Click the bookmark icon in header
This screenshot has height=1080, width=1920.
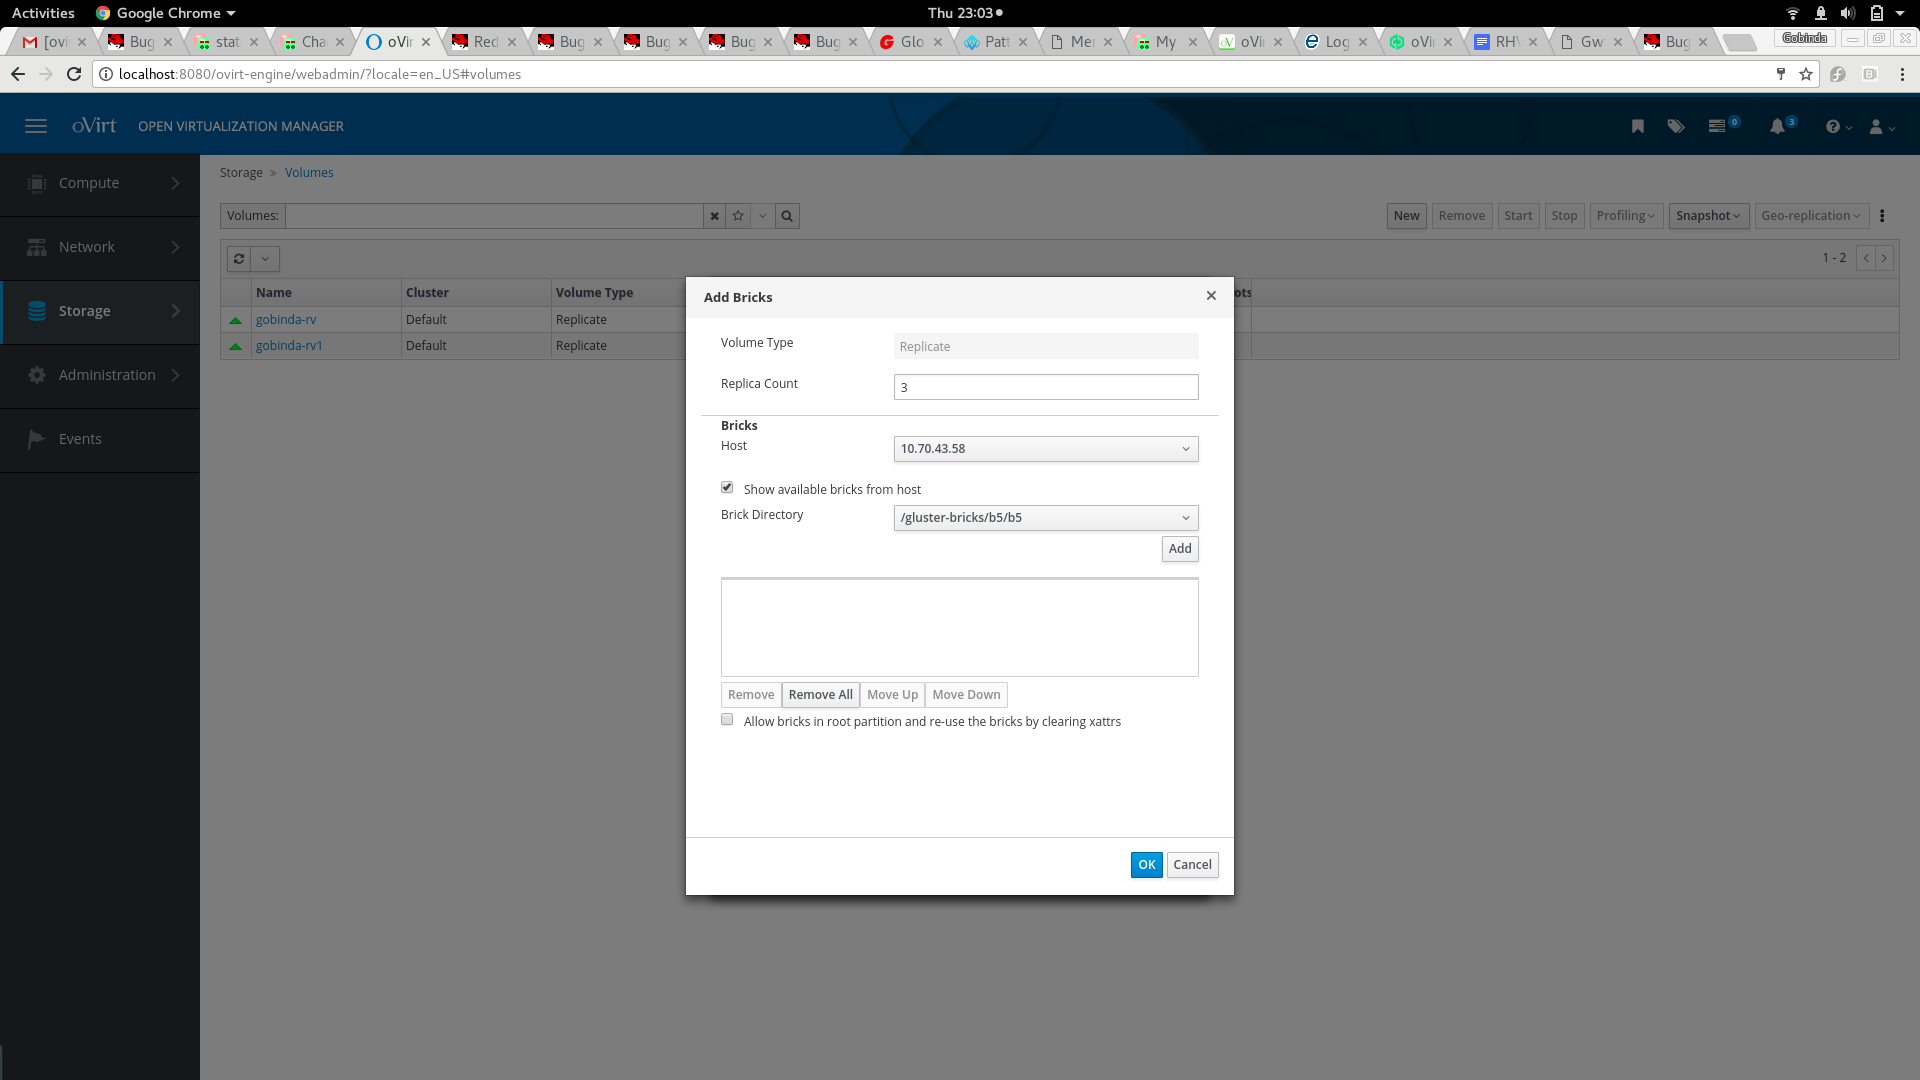1637,126
